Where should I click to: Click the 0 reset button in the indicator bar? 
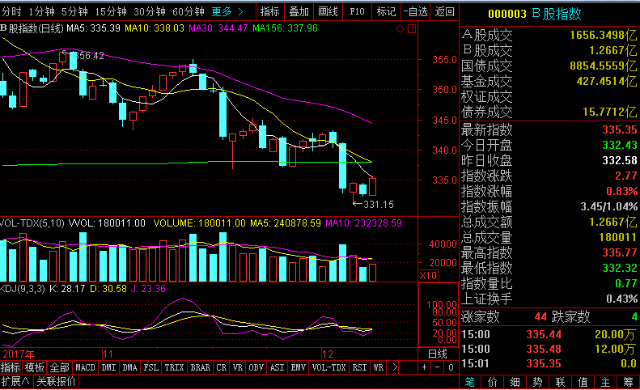click(x=451, y=367)
